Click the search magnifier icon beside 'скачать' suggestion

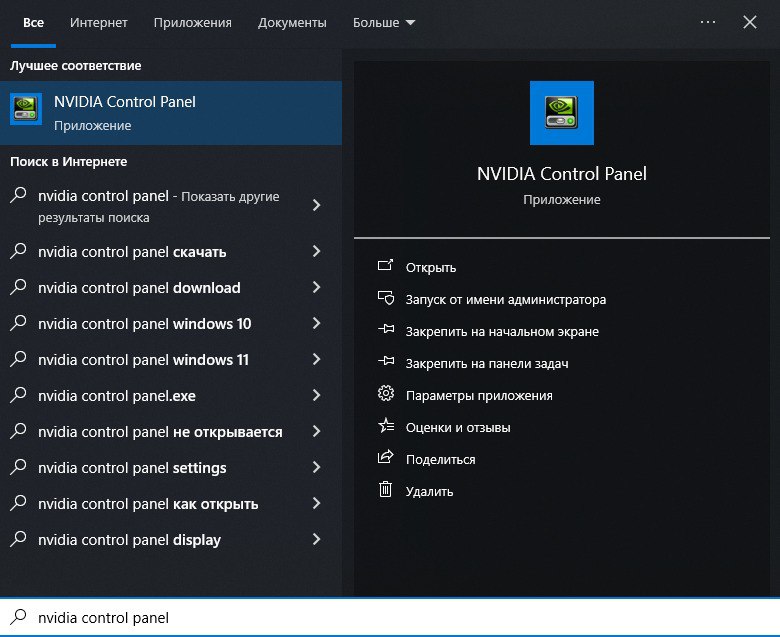point(18,250)
